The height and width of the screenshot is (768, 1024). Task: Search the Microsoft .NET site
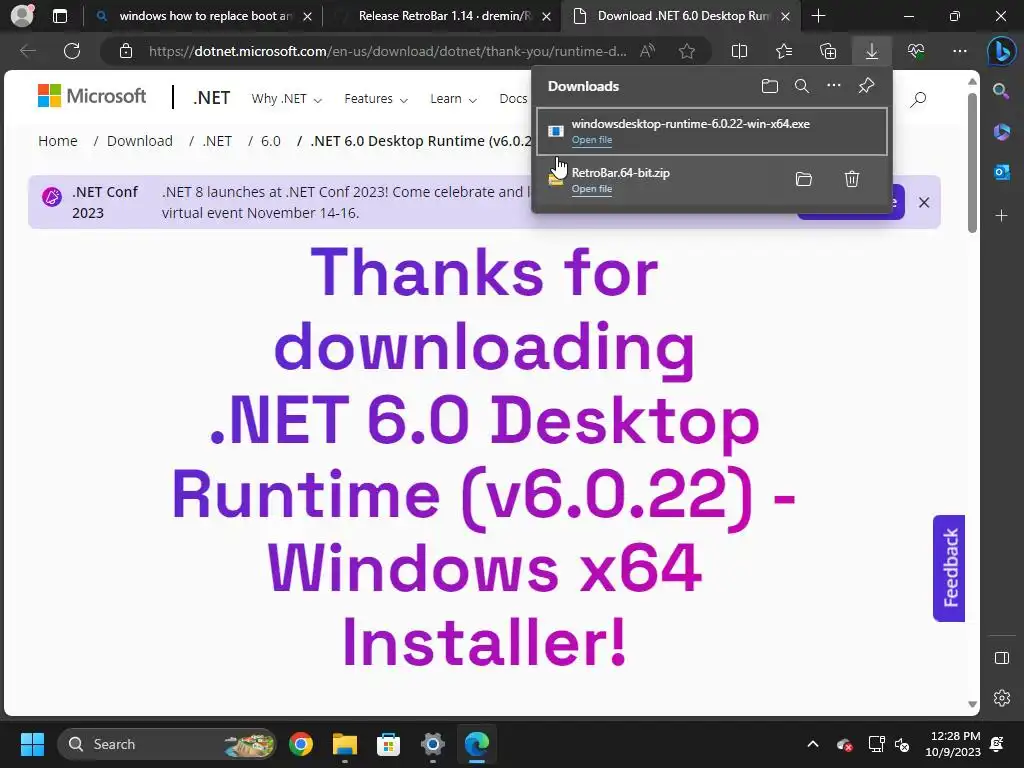pos(918,99)
